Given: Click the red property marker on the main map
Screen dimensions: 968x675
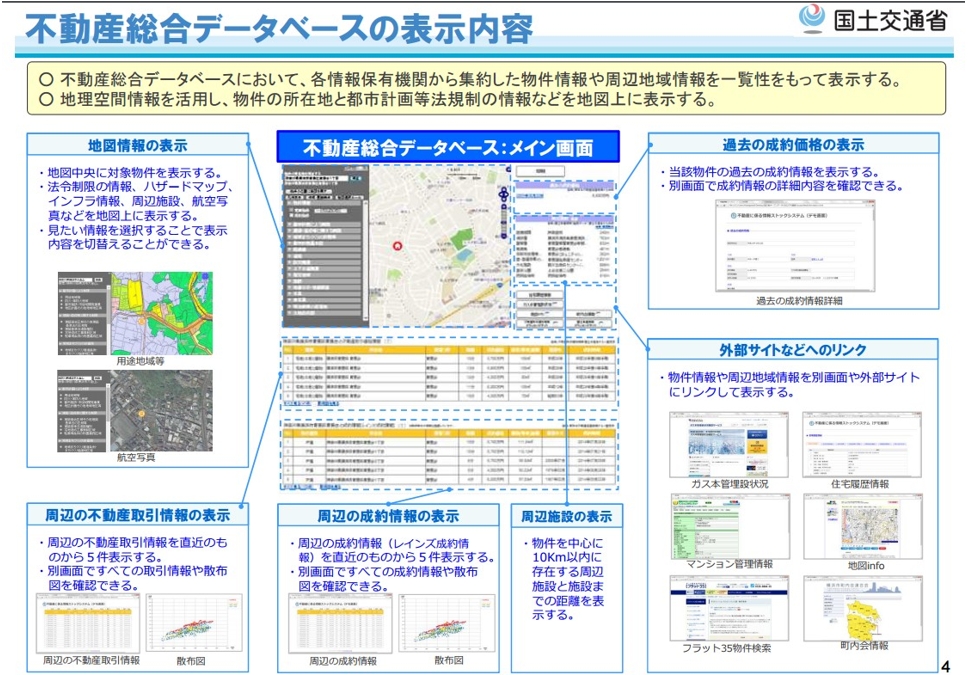Looking at the screenshot, I should point(397,246).
